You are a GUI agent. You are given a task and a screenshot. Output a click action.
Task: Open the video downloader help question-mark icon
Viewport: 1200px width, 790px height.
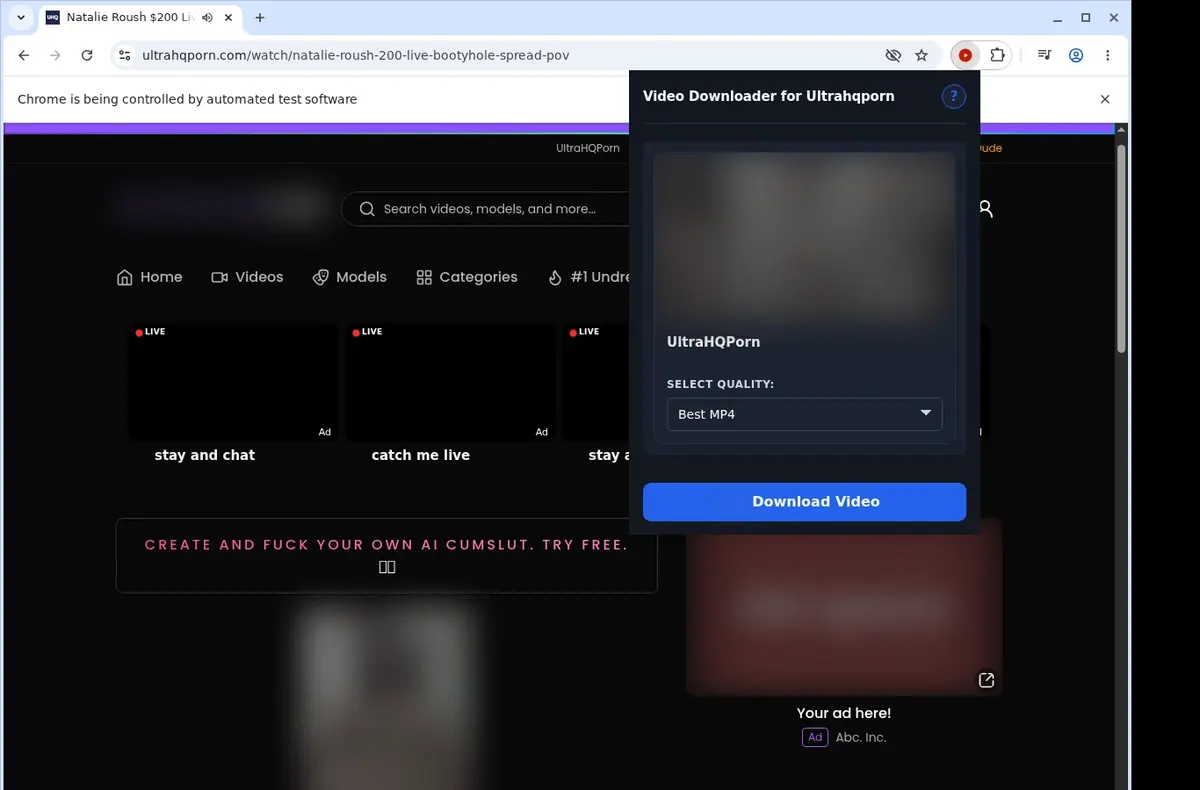pos(954,96)
